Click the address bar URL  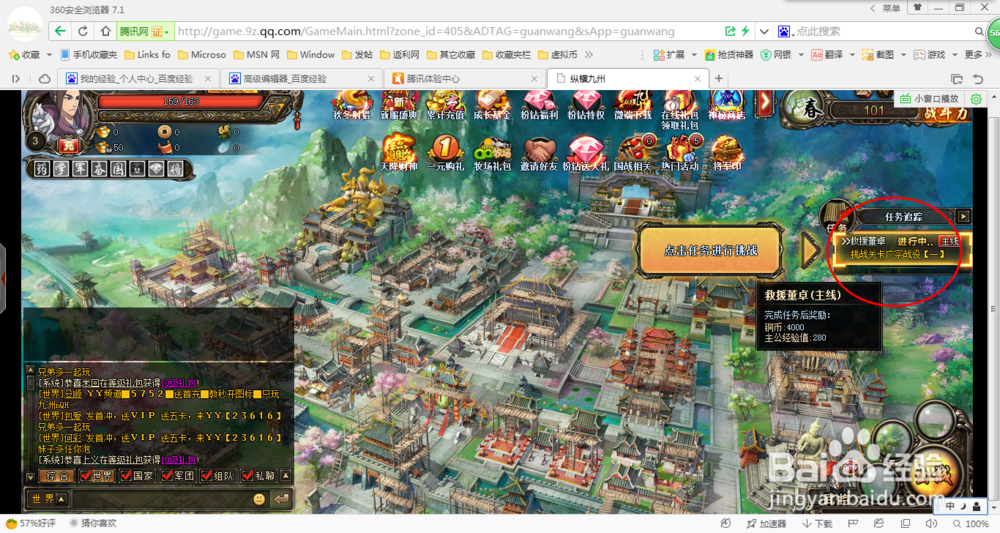(x=426, y=31)
